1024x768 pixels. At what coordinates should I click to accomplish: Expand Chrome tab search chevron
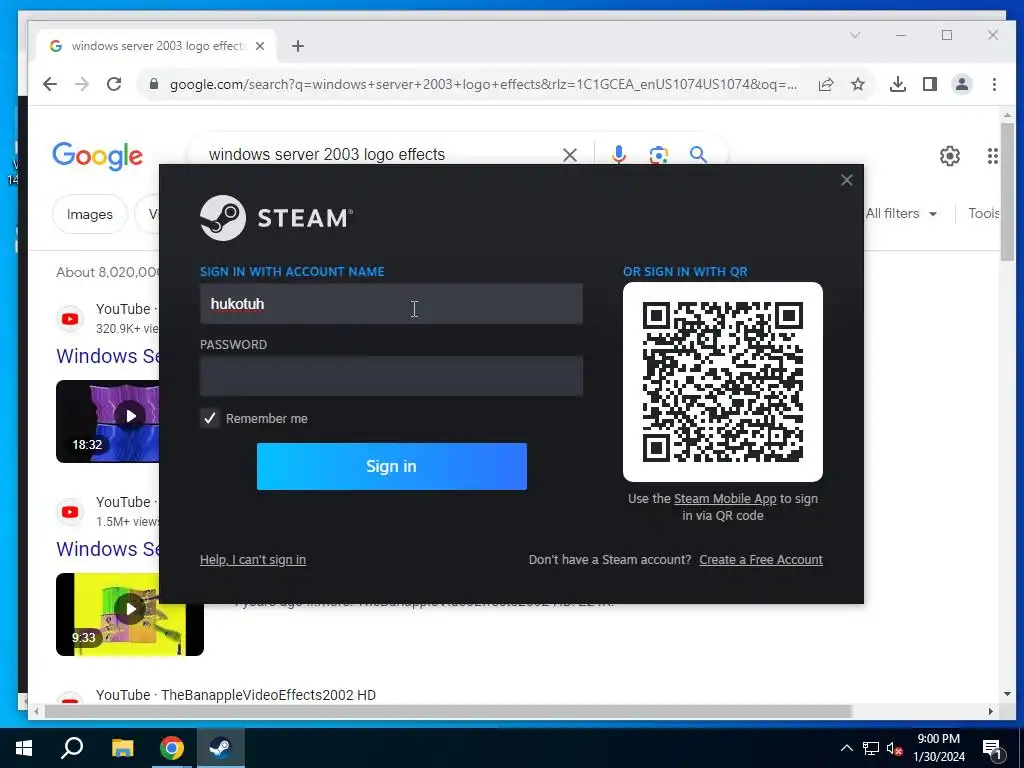coord(855,35)
